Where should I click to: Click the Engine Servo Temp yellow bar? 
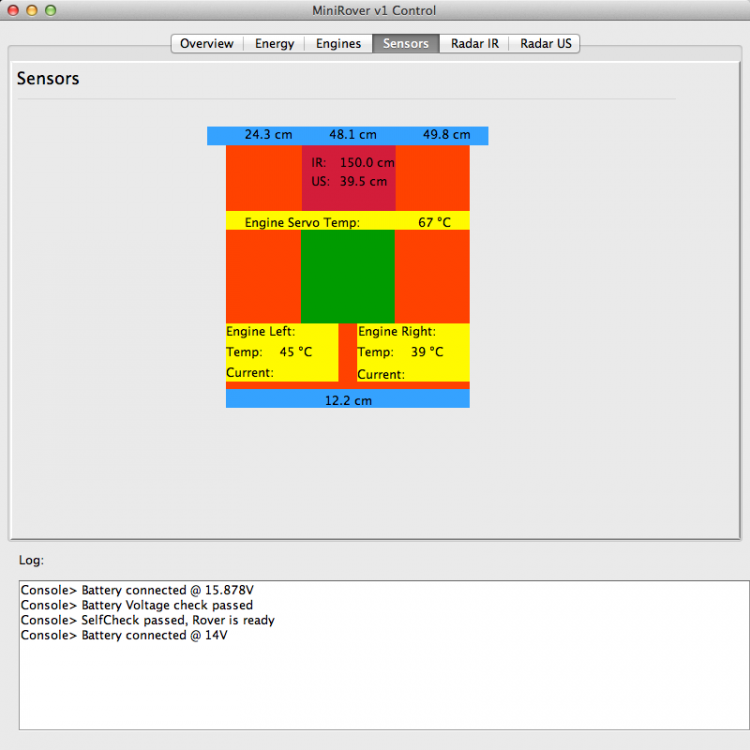tap(347, 222)
